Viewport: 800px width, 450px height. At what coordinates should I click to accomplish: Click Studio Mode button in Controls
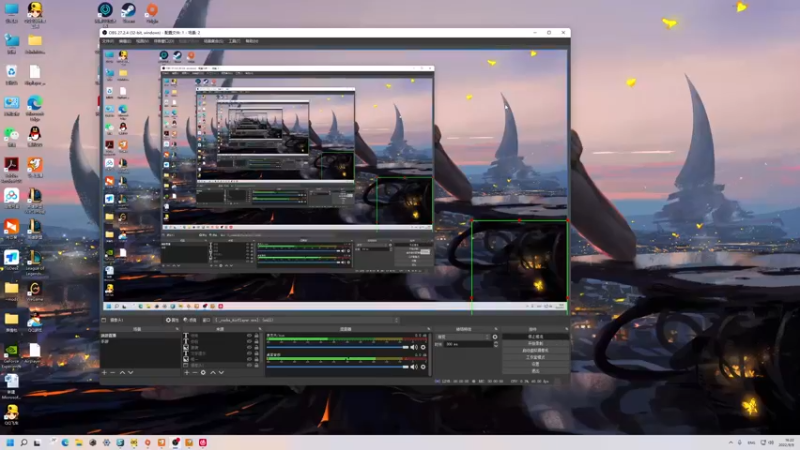point(535,357)
